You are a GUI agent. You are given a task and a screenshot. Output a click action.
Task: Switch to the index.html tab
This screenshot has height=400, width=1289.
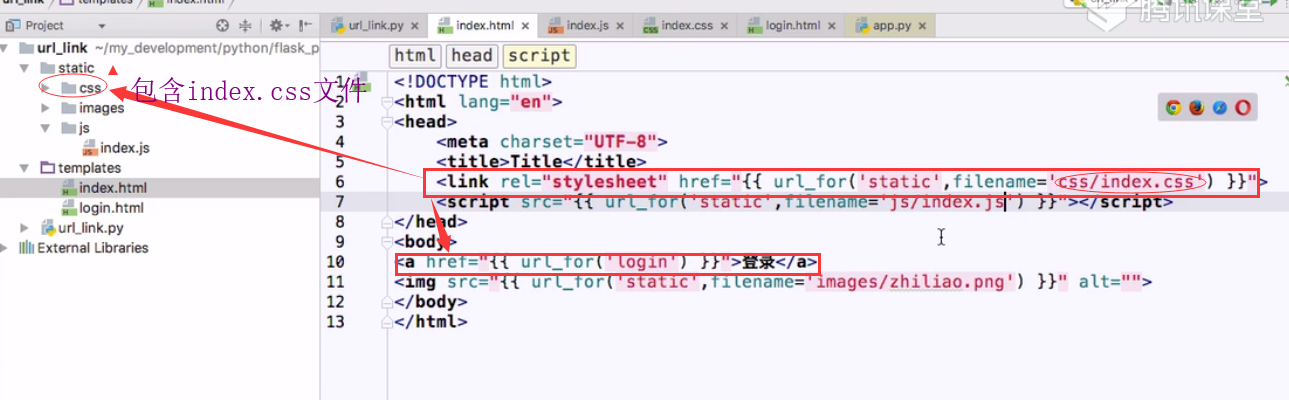pyautogui.click(x=481, y=26)
